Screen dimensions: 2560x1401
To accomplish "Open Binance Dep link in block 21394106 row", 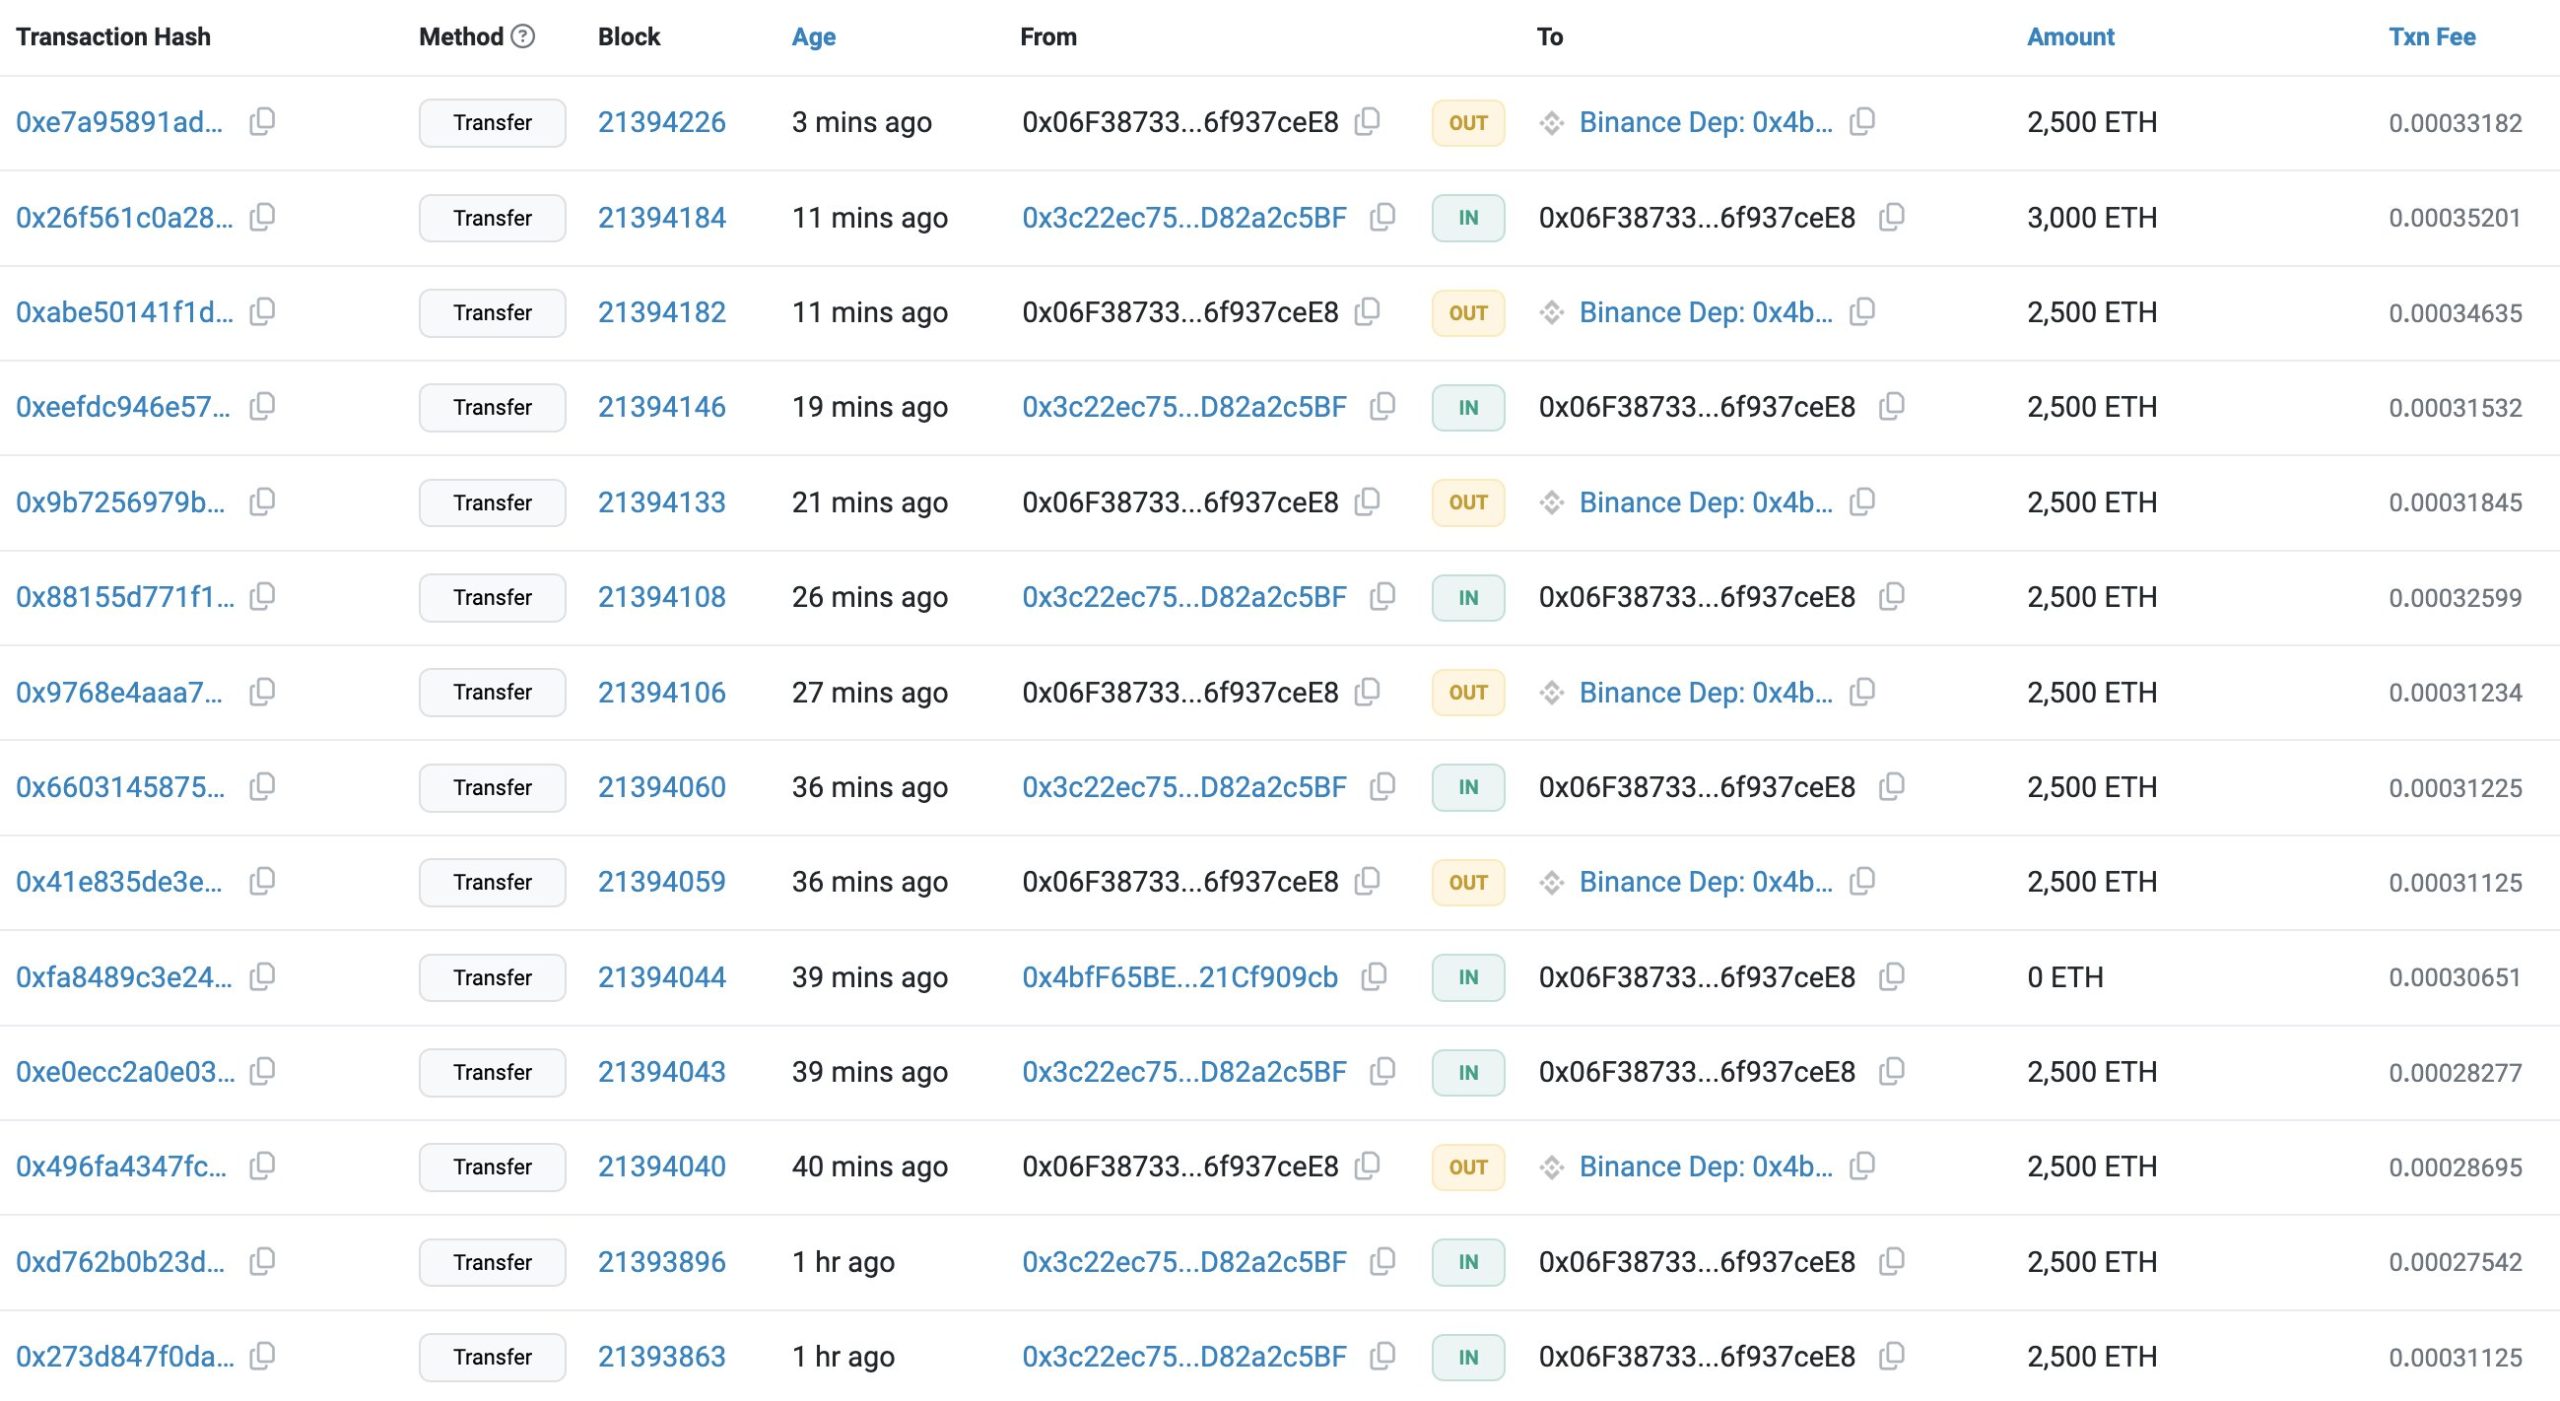I will (1705, 692).
